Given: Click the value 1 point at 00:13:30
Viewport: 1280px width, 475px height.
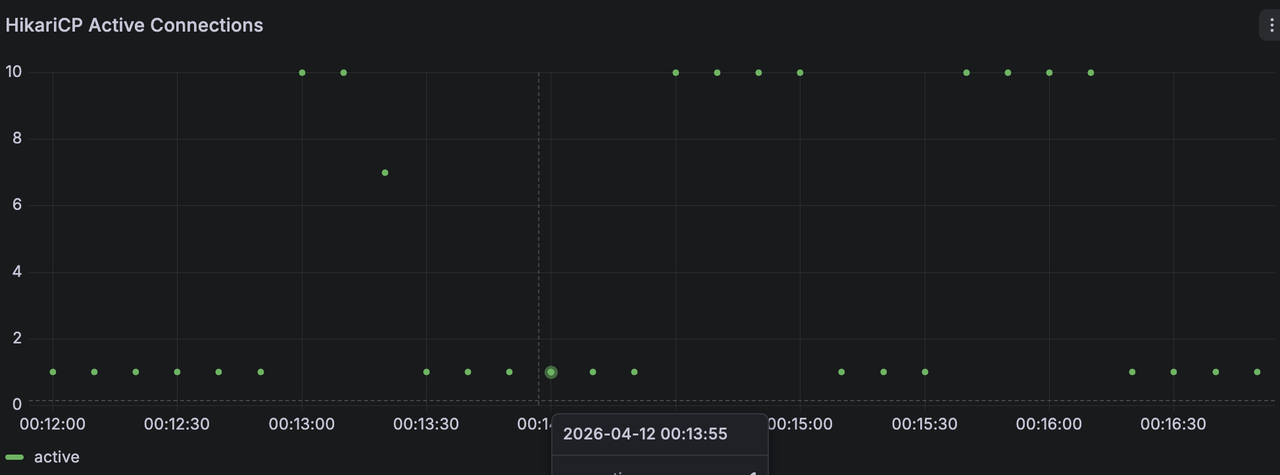Looking at the screenshot, I should pos(427,372).
